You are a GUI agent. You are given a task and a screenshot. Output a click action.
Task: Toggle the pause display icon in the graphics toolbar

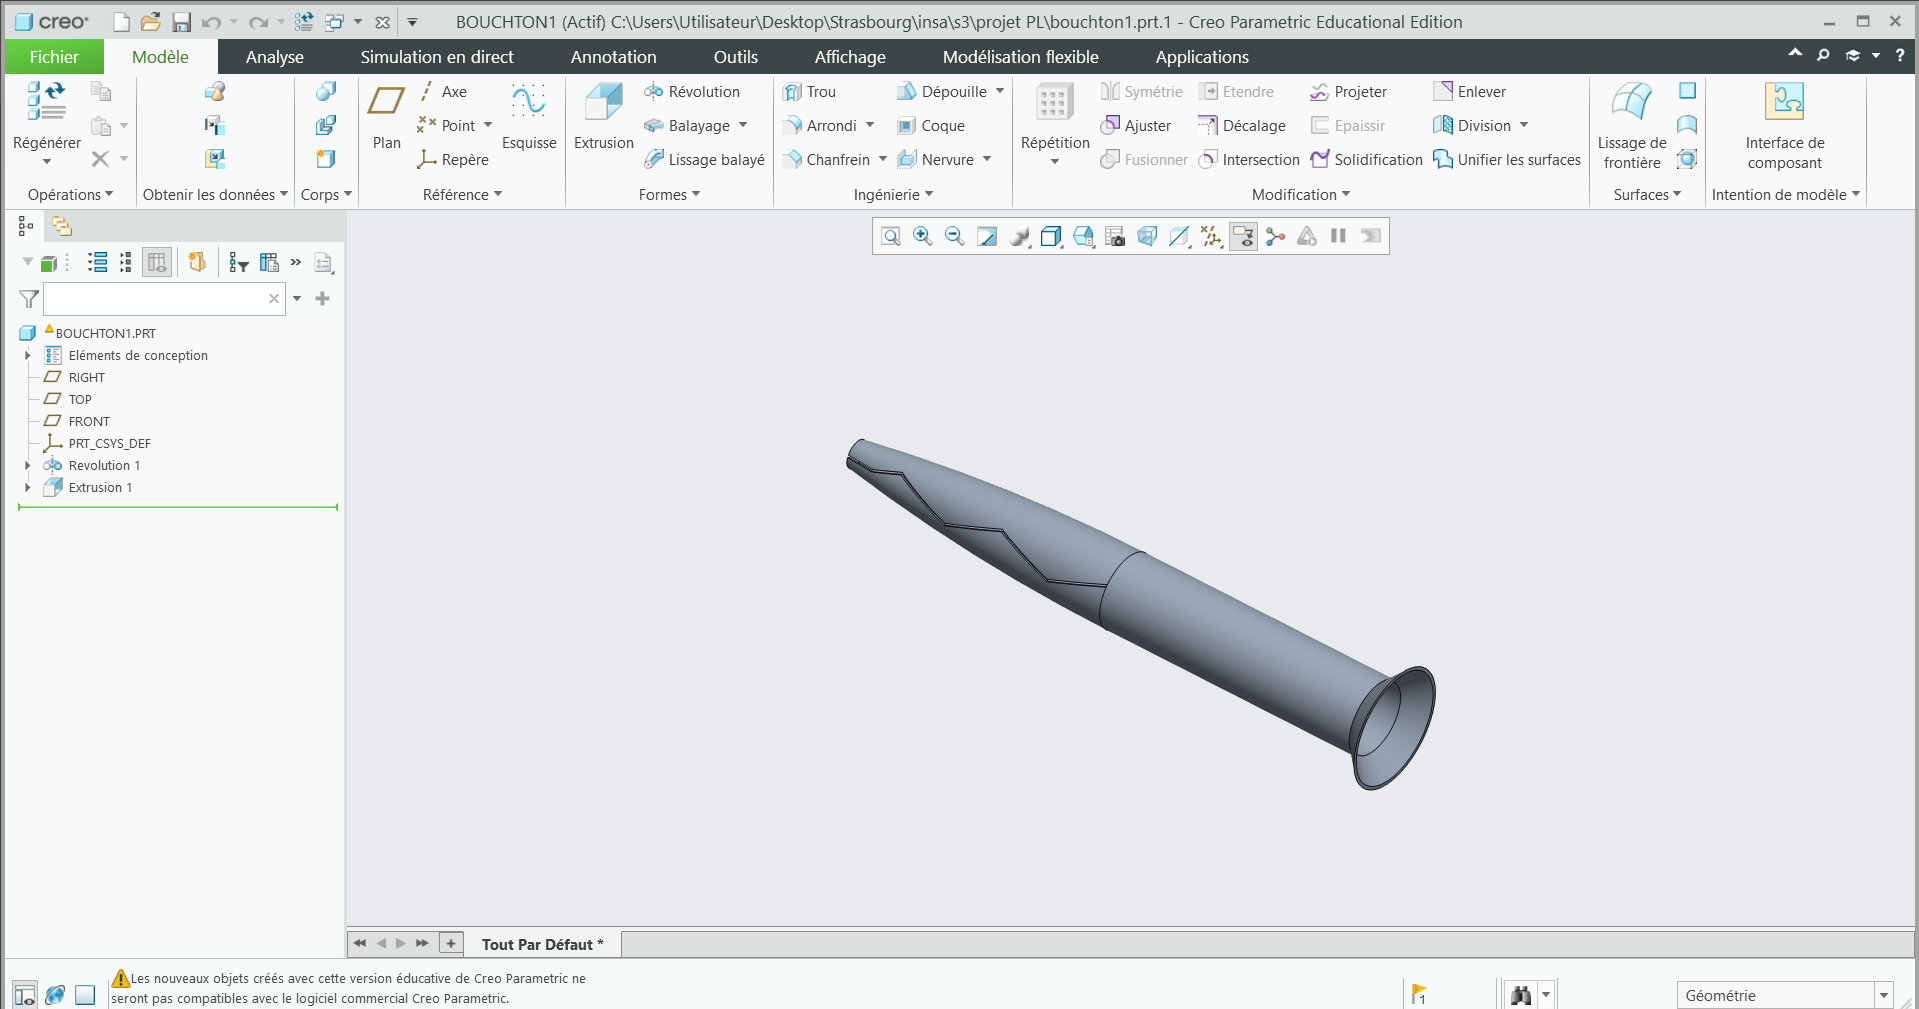click(x=1338, y=236)
